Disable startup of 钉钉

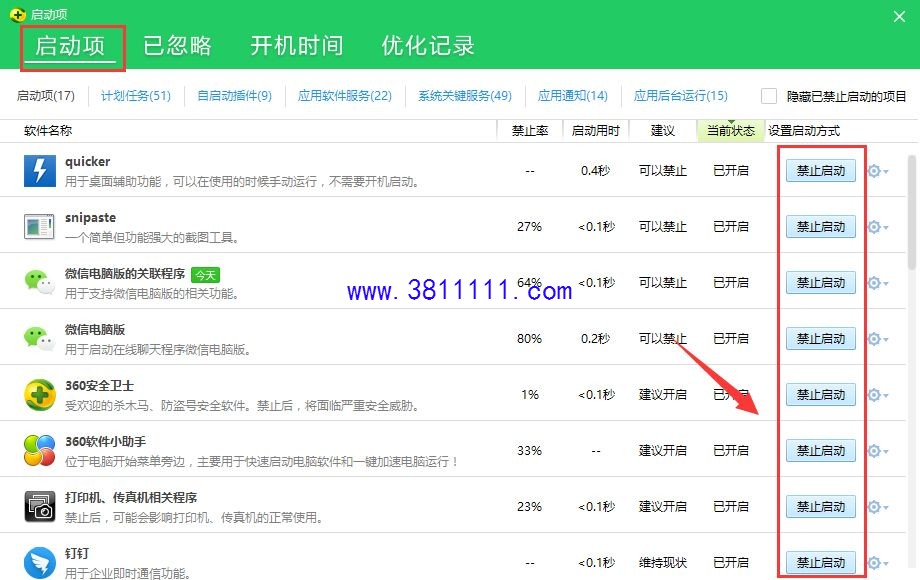click(820, 562)
